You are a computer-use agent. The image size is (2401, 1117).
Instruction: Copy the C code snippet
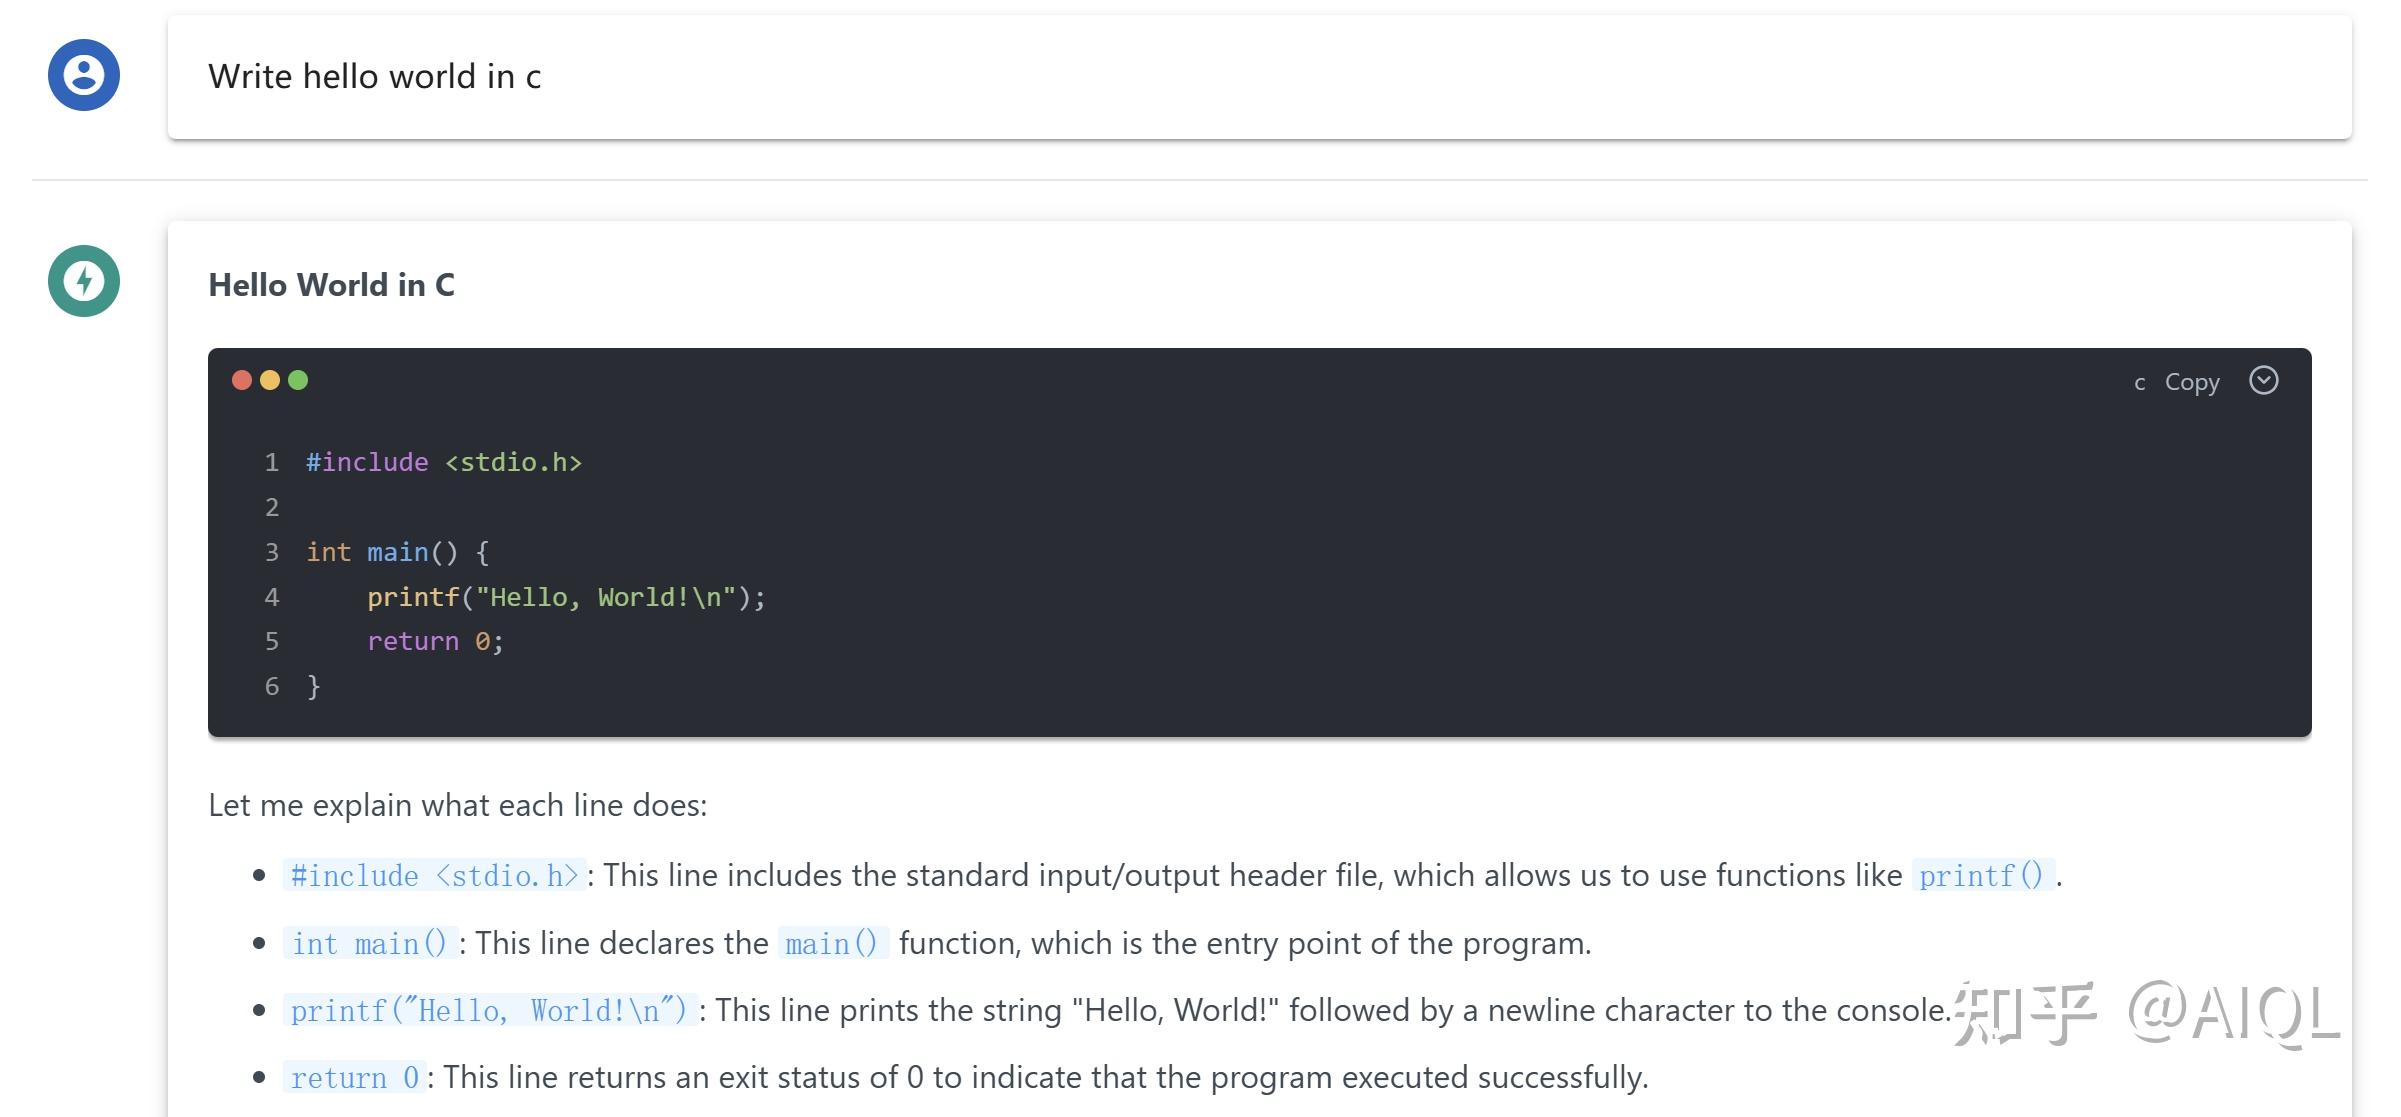pos(2191,382)
